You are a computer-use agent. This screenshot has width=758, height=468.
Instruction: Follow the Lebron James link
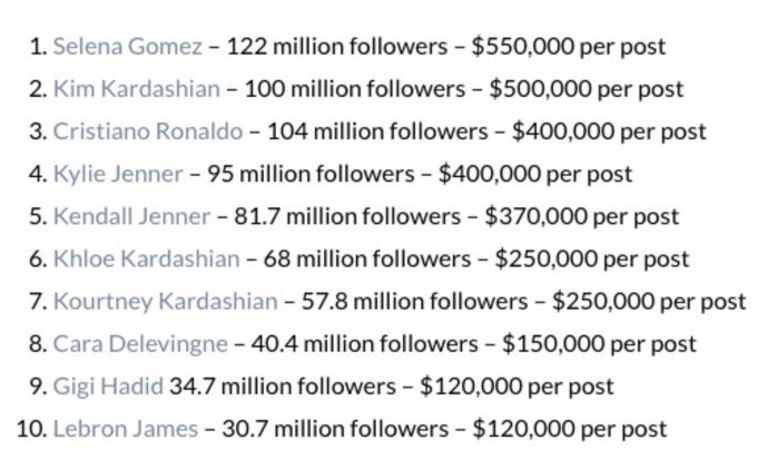125,429
